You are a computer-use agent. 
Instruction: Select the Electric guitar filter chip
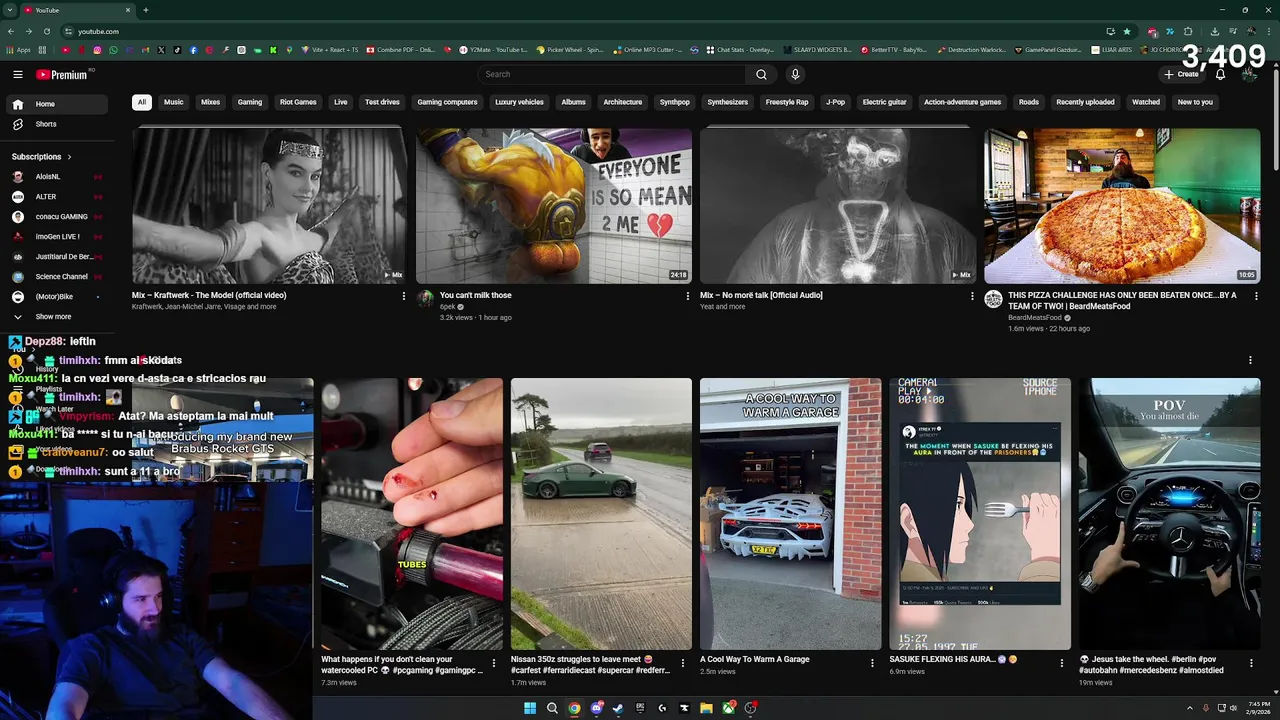(x=884, y=102)
